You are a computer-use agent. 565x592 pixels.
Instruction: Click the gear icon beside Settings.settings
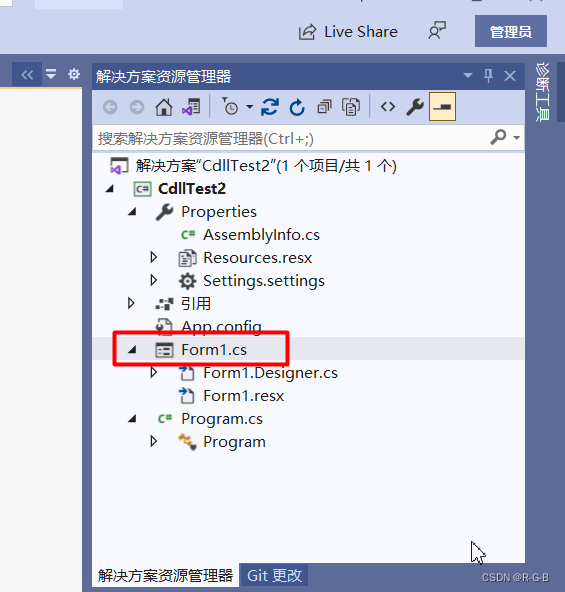pos(187,281)
